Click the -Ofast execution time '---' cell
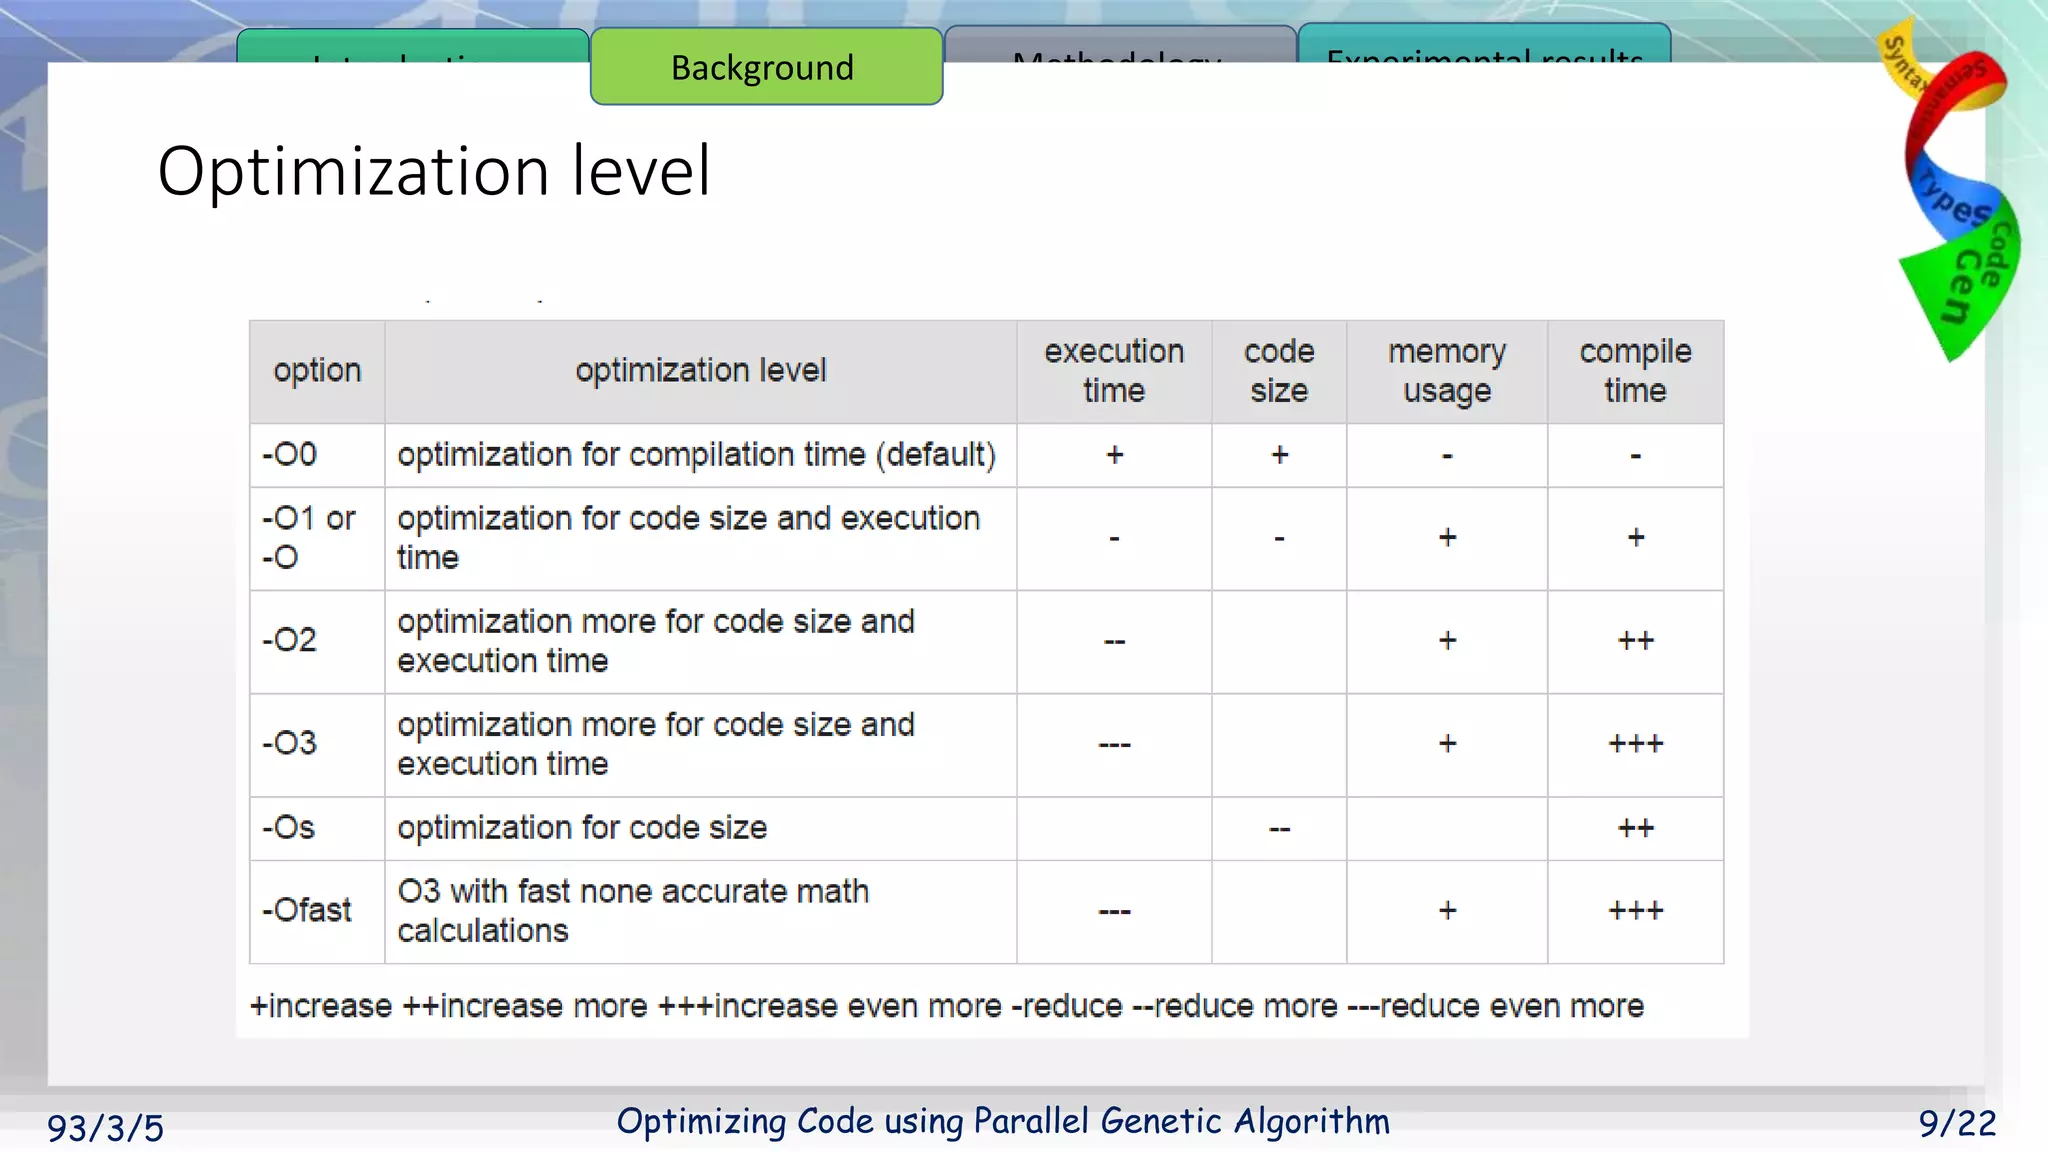The height and width of the screenshot is (1152, 2048). click(1114, 911)
